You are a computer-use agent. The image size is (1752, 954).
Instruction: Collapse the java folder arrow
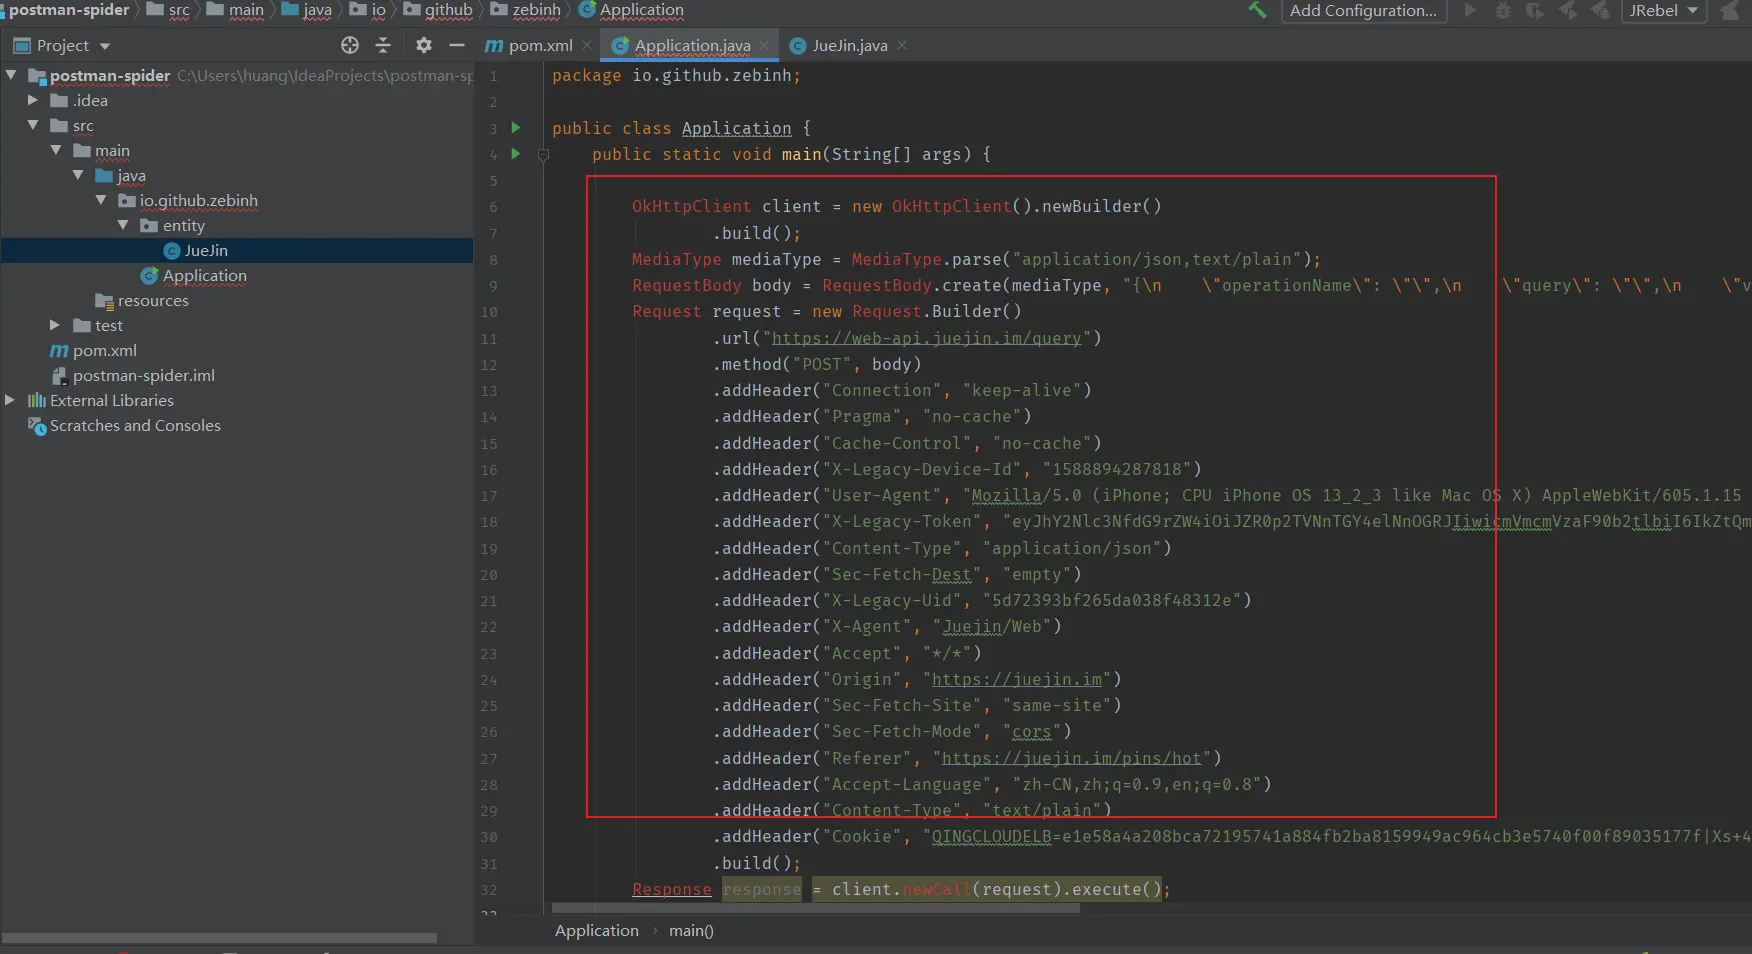(x=78, y=175)
